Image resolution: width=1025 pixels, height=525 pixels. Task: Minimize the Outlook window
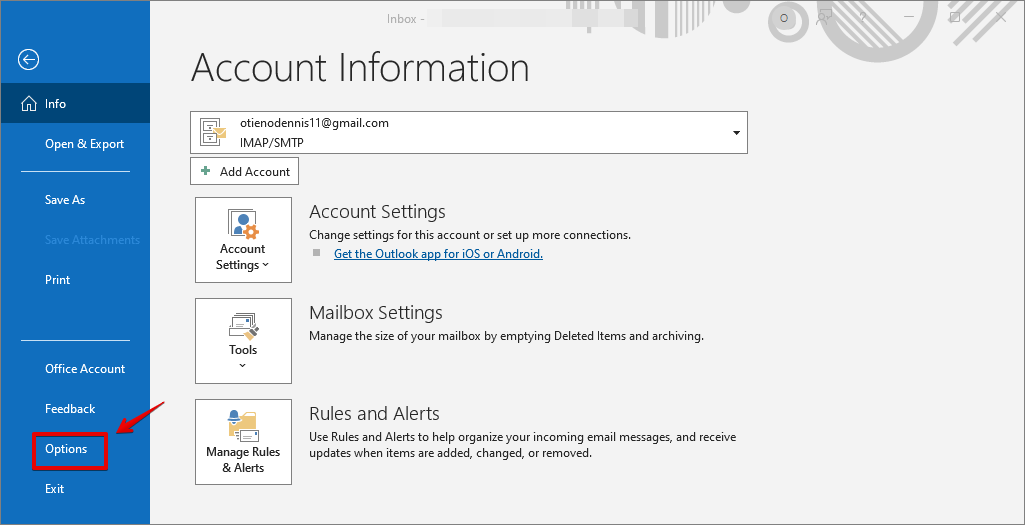pyautogui.click(x=909, y=18)
